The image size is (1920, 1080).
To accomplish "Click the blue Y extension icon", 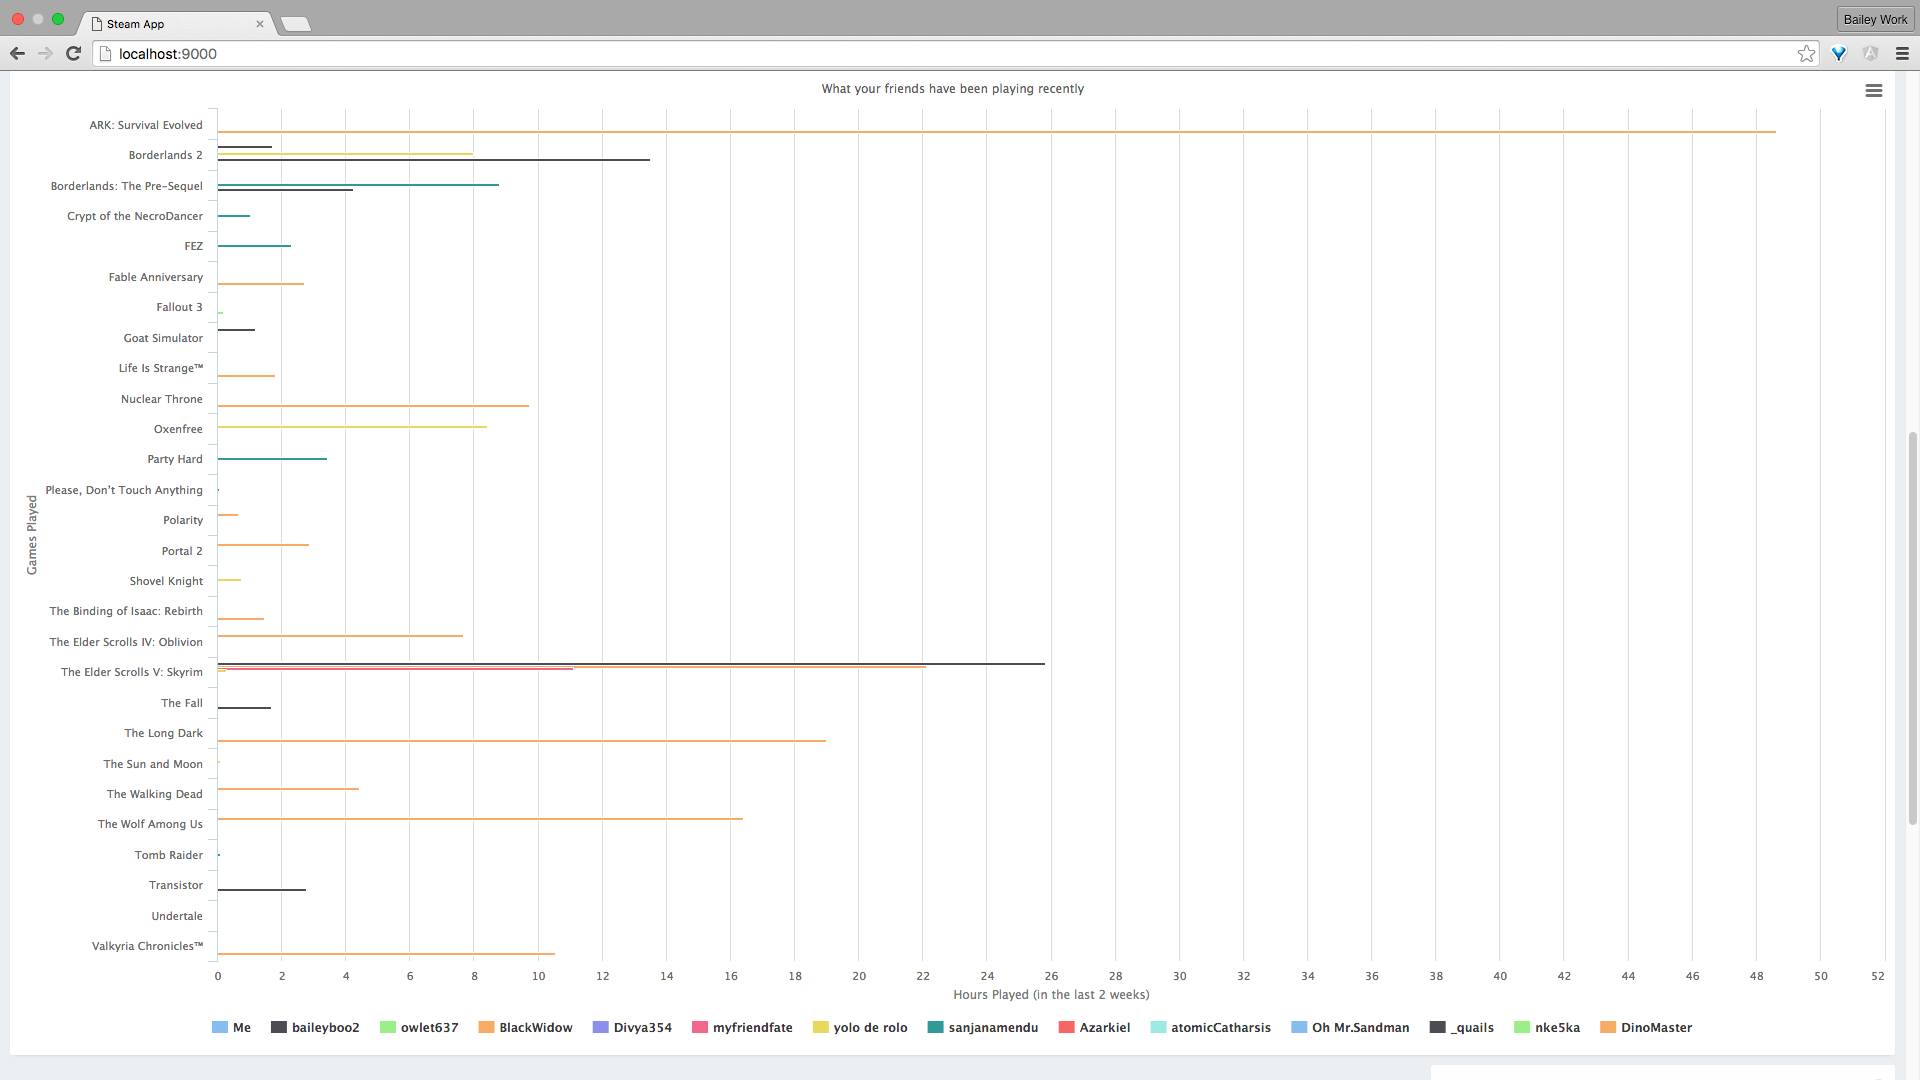I will pyautogui.click(x=1838, y=54).
